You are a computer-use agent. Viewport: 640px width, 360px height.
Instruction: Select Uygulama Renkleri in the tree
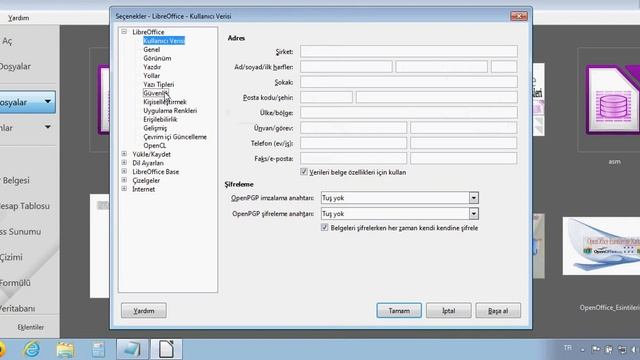tap(170, 111)
